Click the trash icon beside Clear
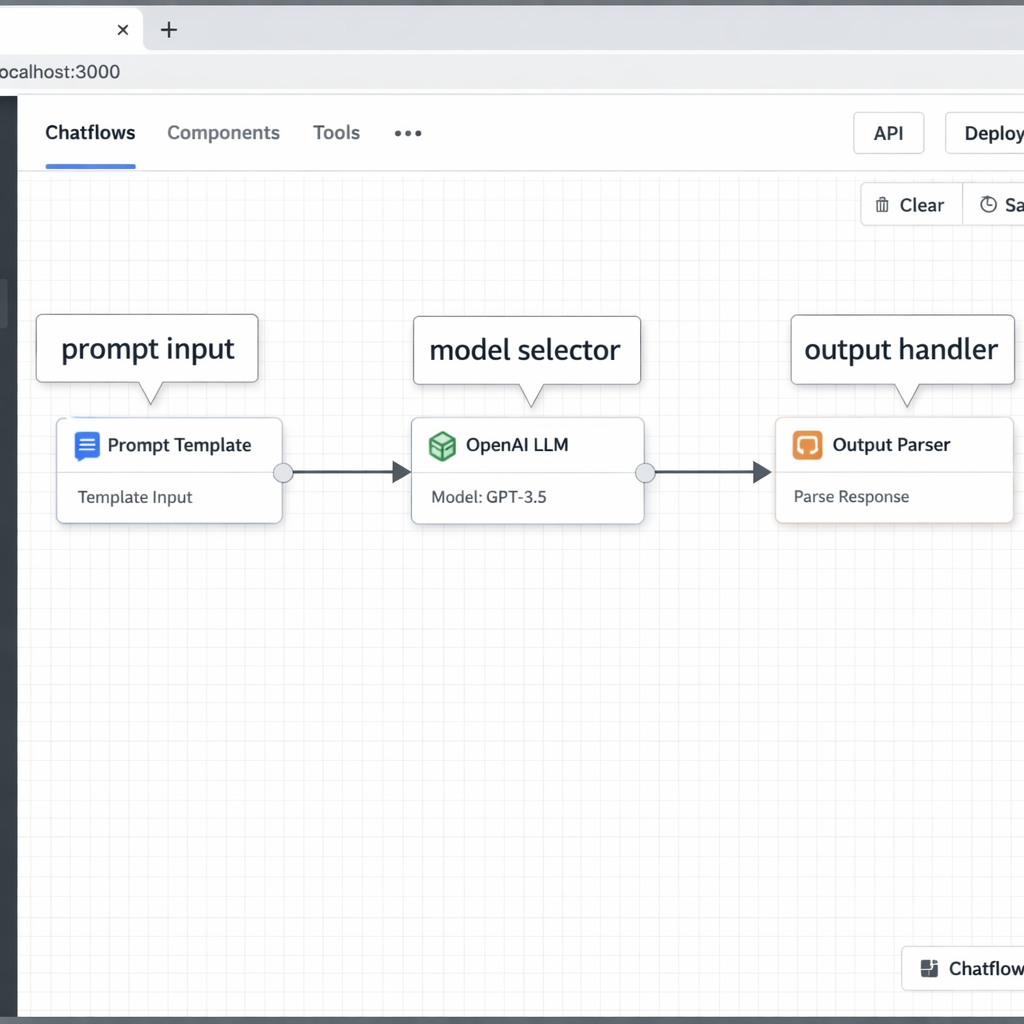The image size is (1024, 1024). point(882,205)
